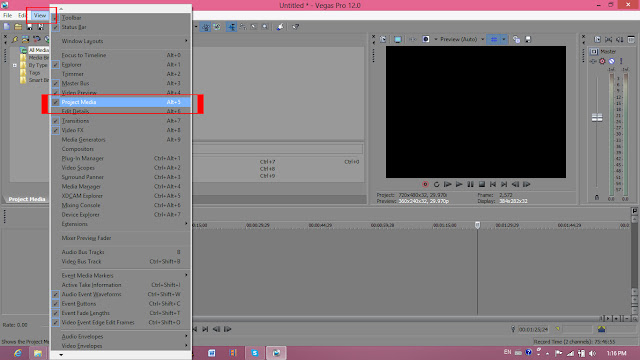This screenshot has height=360, width=640.
Task: Click the loop playback icon in preview
Action: point(436,184)
